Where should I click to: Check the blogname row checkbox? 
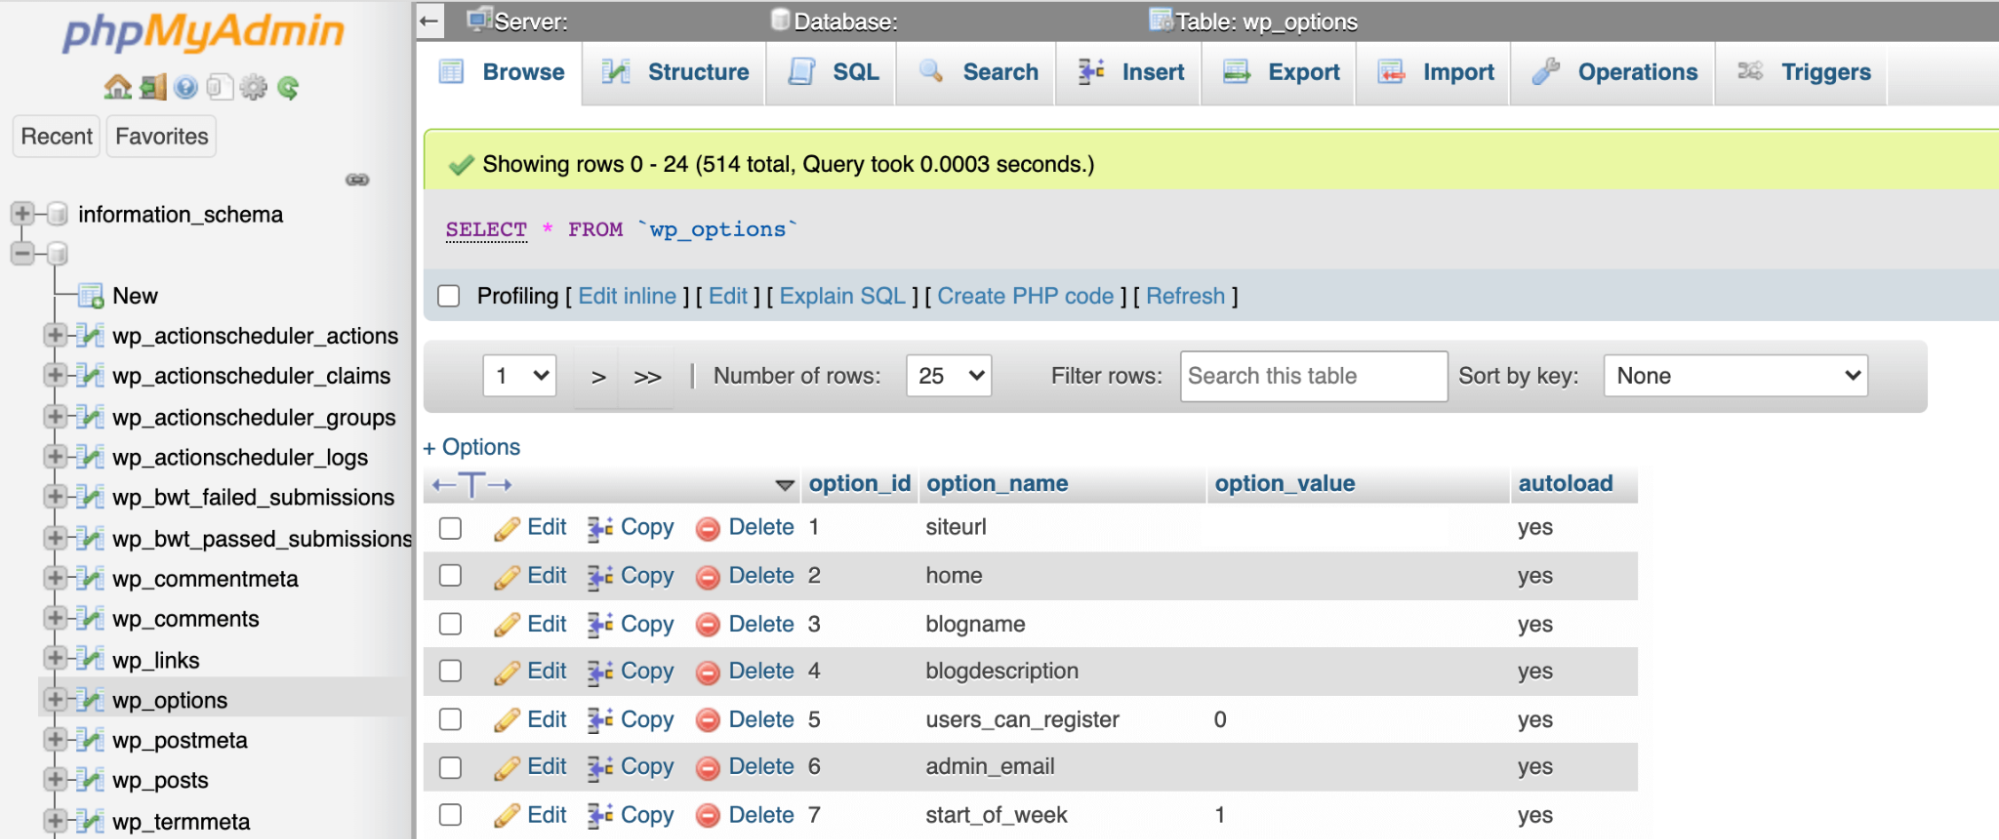[451, 624]
